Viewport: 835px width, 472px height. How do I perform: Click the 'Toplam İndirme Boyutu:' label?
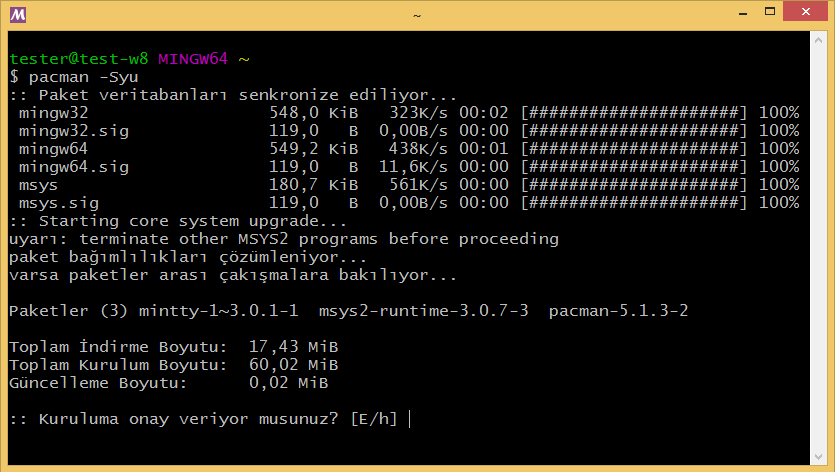[x=118, y=347]
